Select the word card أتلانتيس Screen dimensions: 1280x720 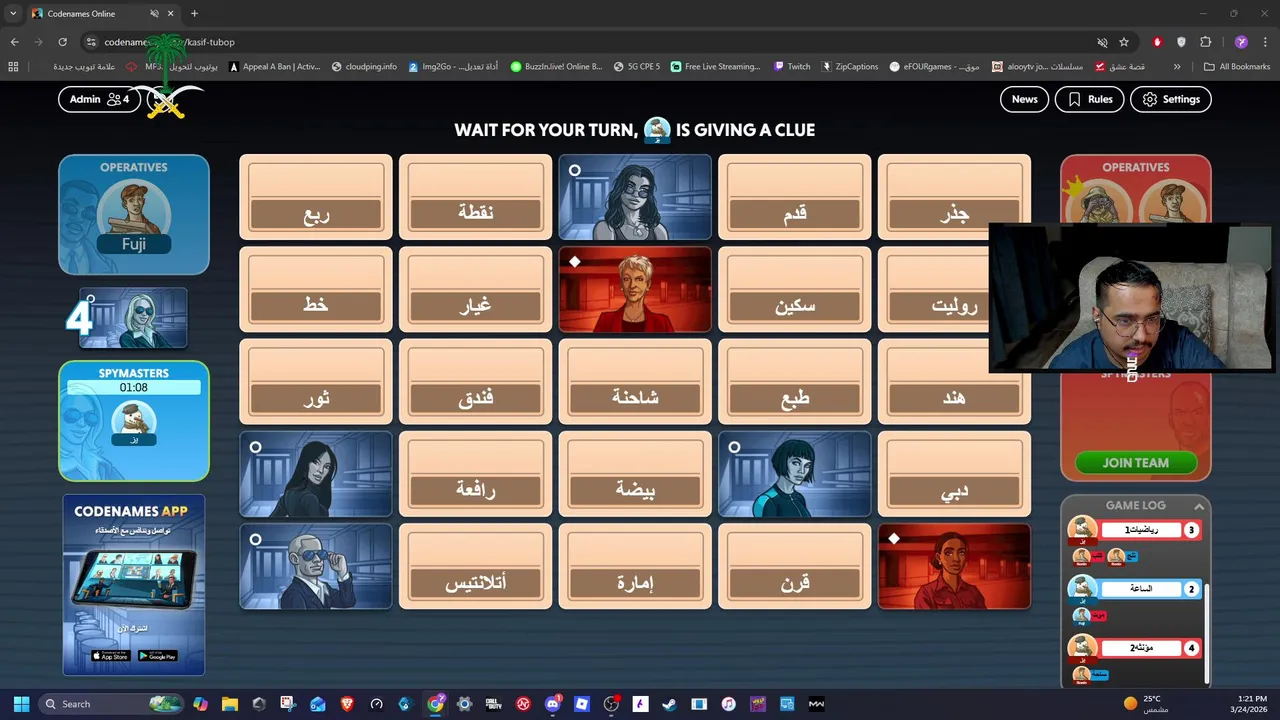pyautogui.click(x=476, y=567)
